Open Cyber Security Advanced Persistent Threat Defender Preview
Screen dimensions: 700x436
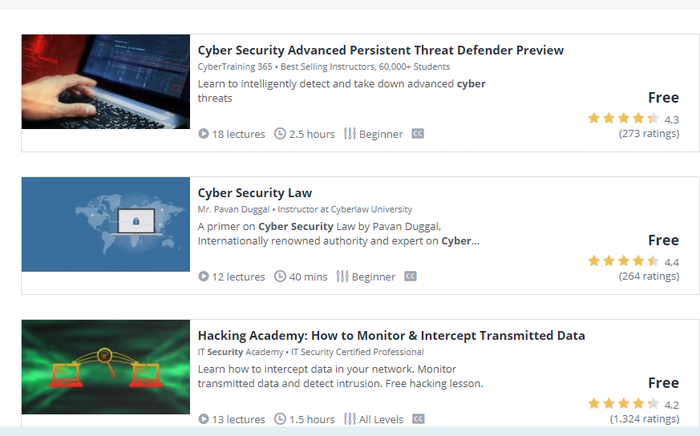[x=380, y=50]
